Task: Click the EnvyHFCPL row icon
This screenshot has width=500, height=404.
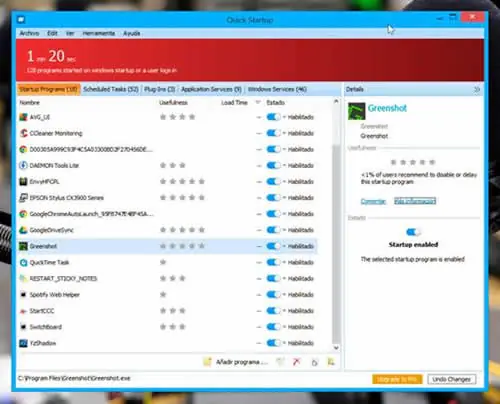Action: tap(23, 182)
